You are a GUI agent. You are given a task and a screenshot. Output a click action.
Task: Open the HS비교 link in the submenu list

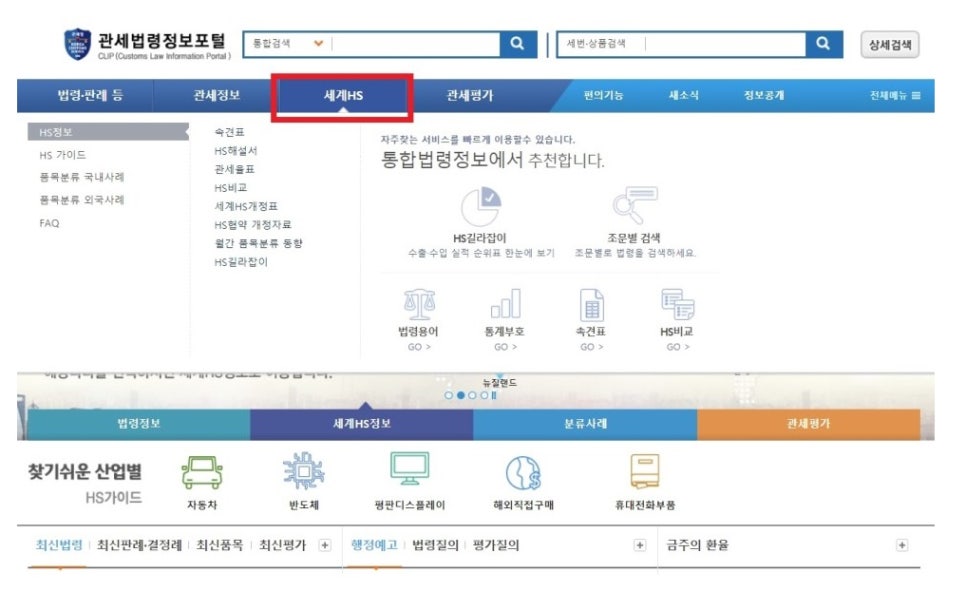(230, 188)
